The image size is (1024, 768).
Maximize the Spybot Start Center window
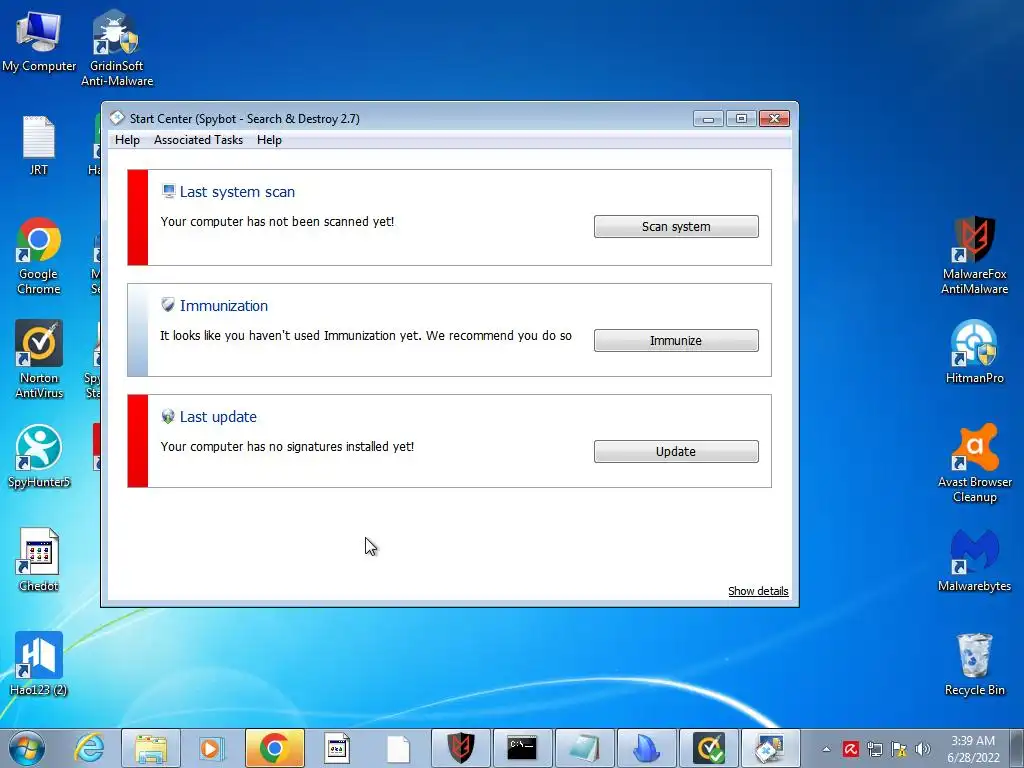pos(741,119)
